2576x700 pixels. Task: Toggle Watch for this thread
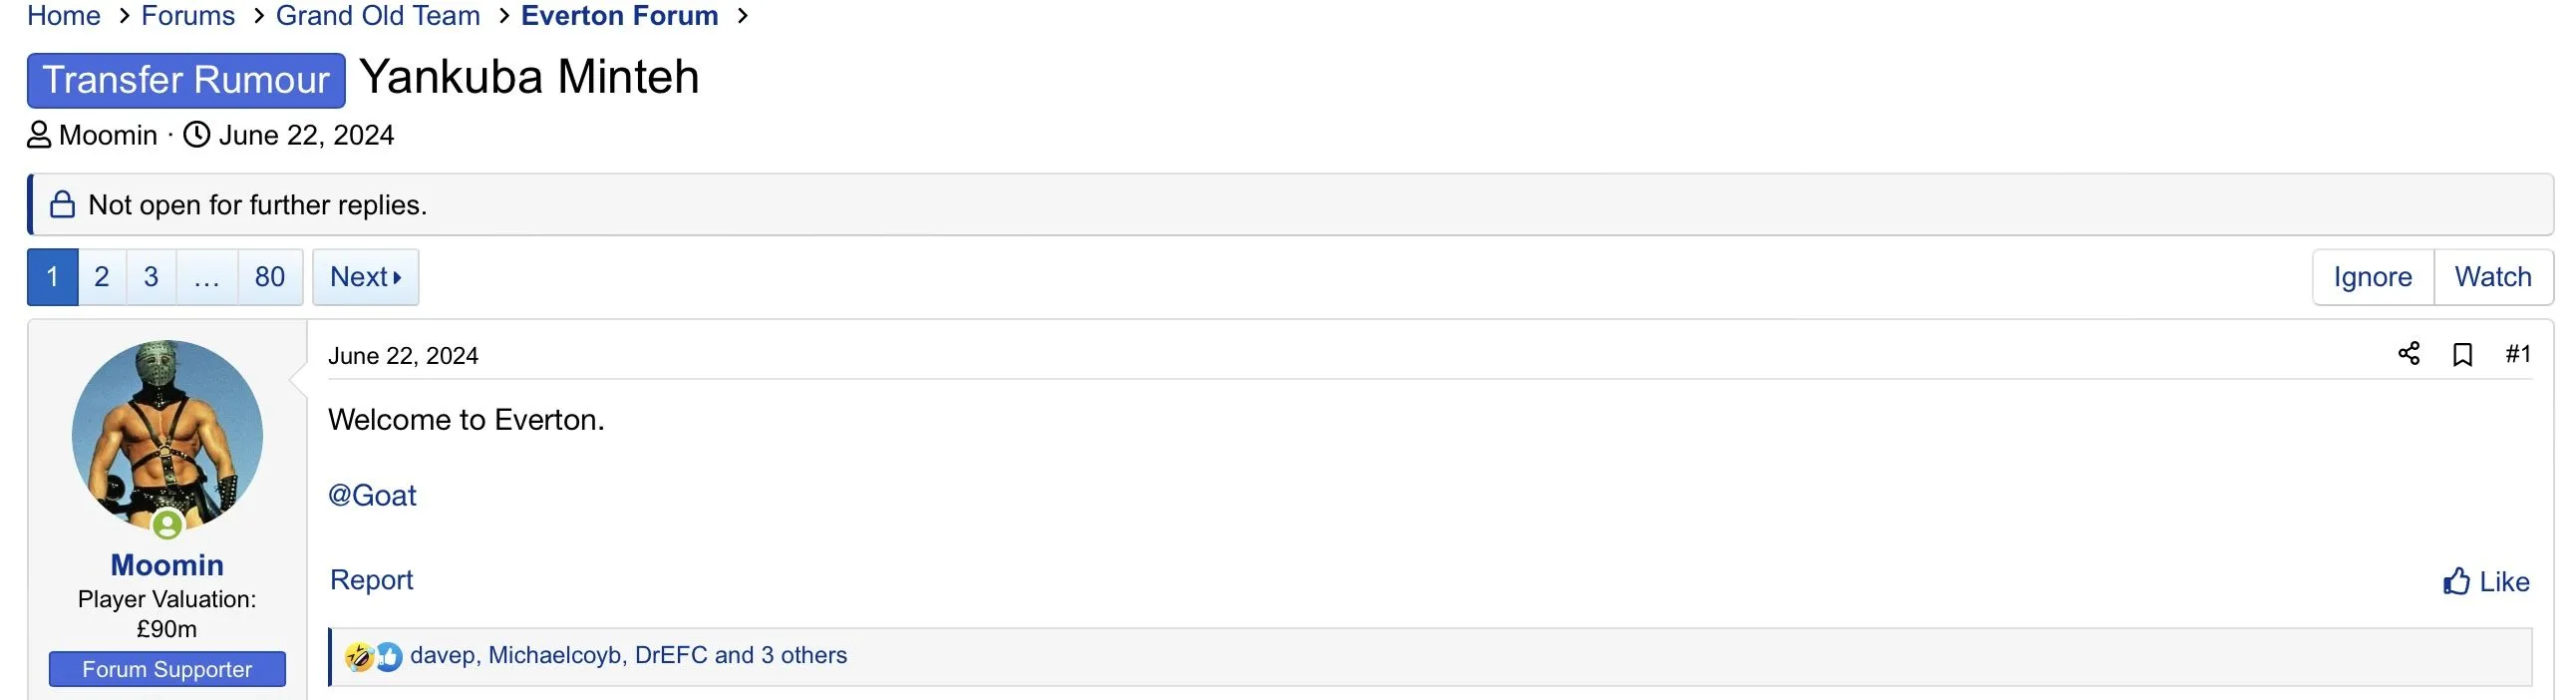[2493, 277]
